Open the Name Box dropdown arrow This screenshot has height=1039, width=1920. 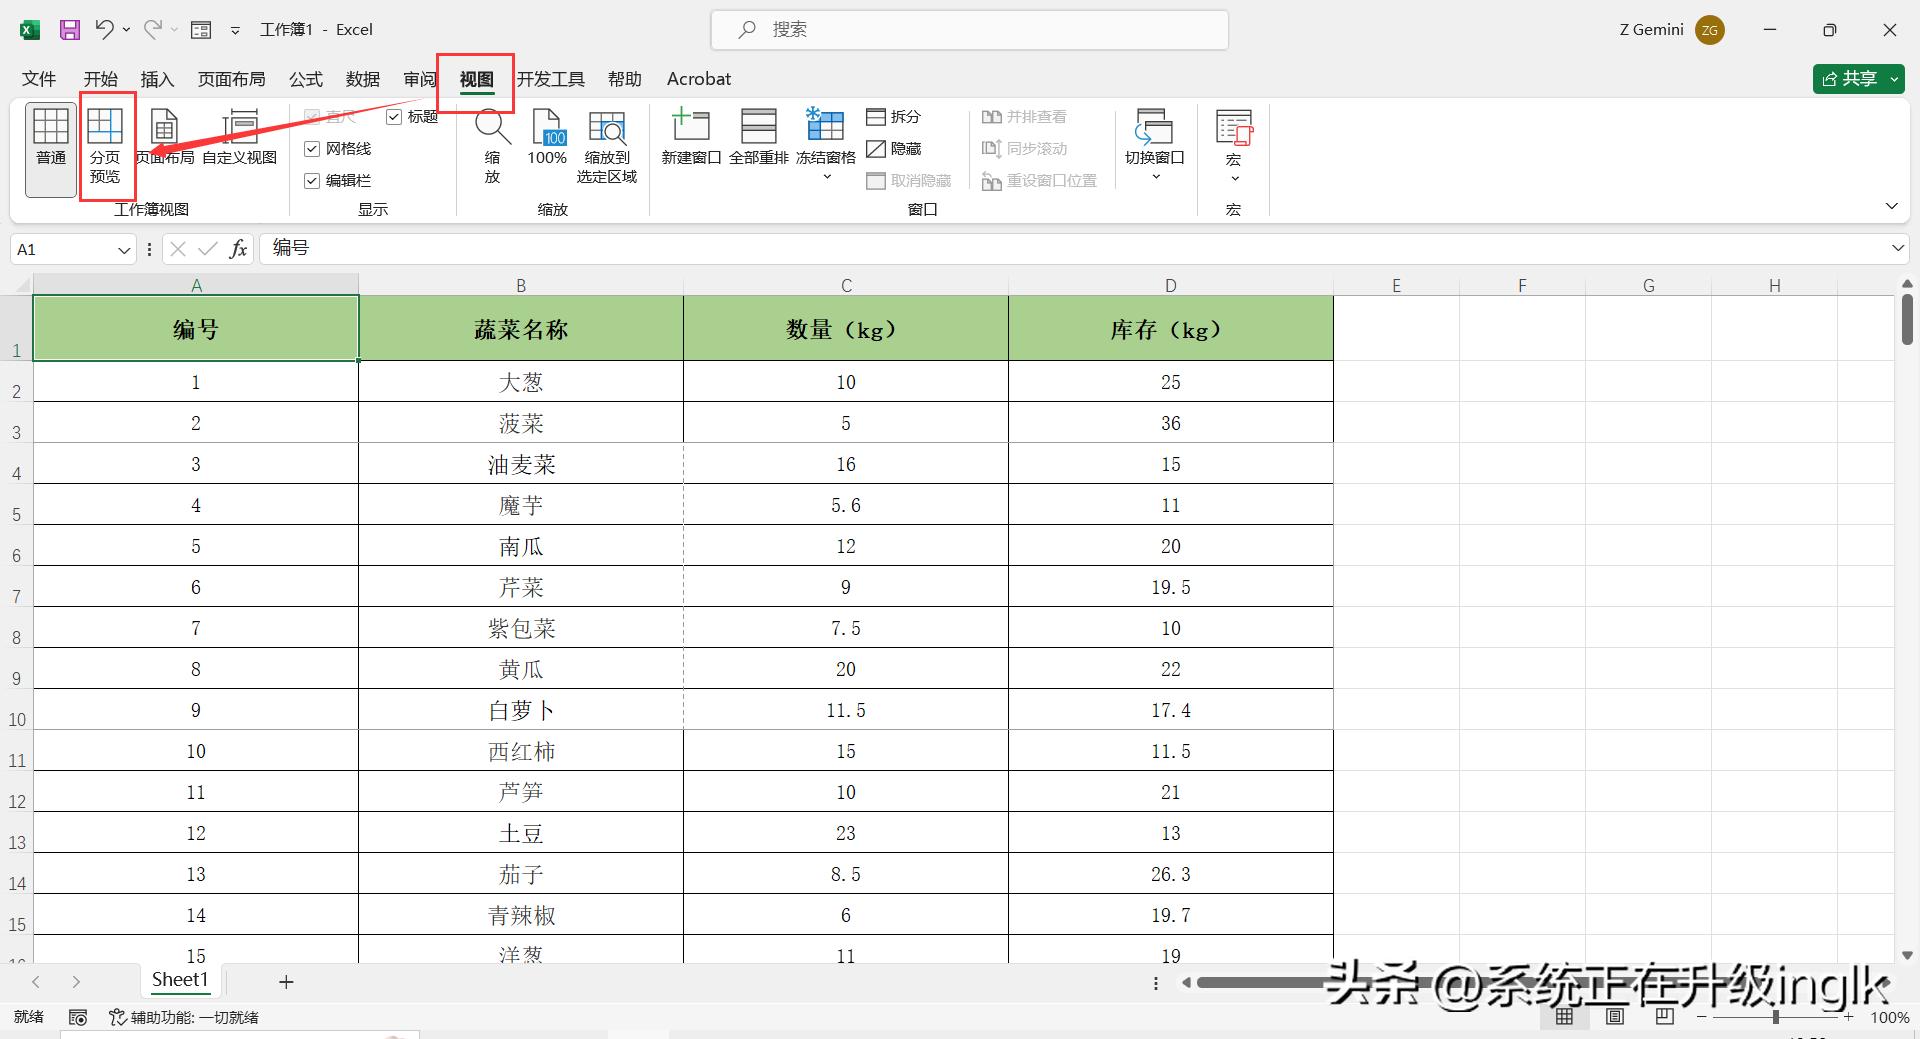[124, 250]
